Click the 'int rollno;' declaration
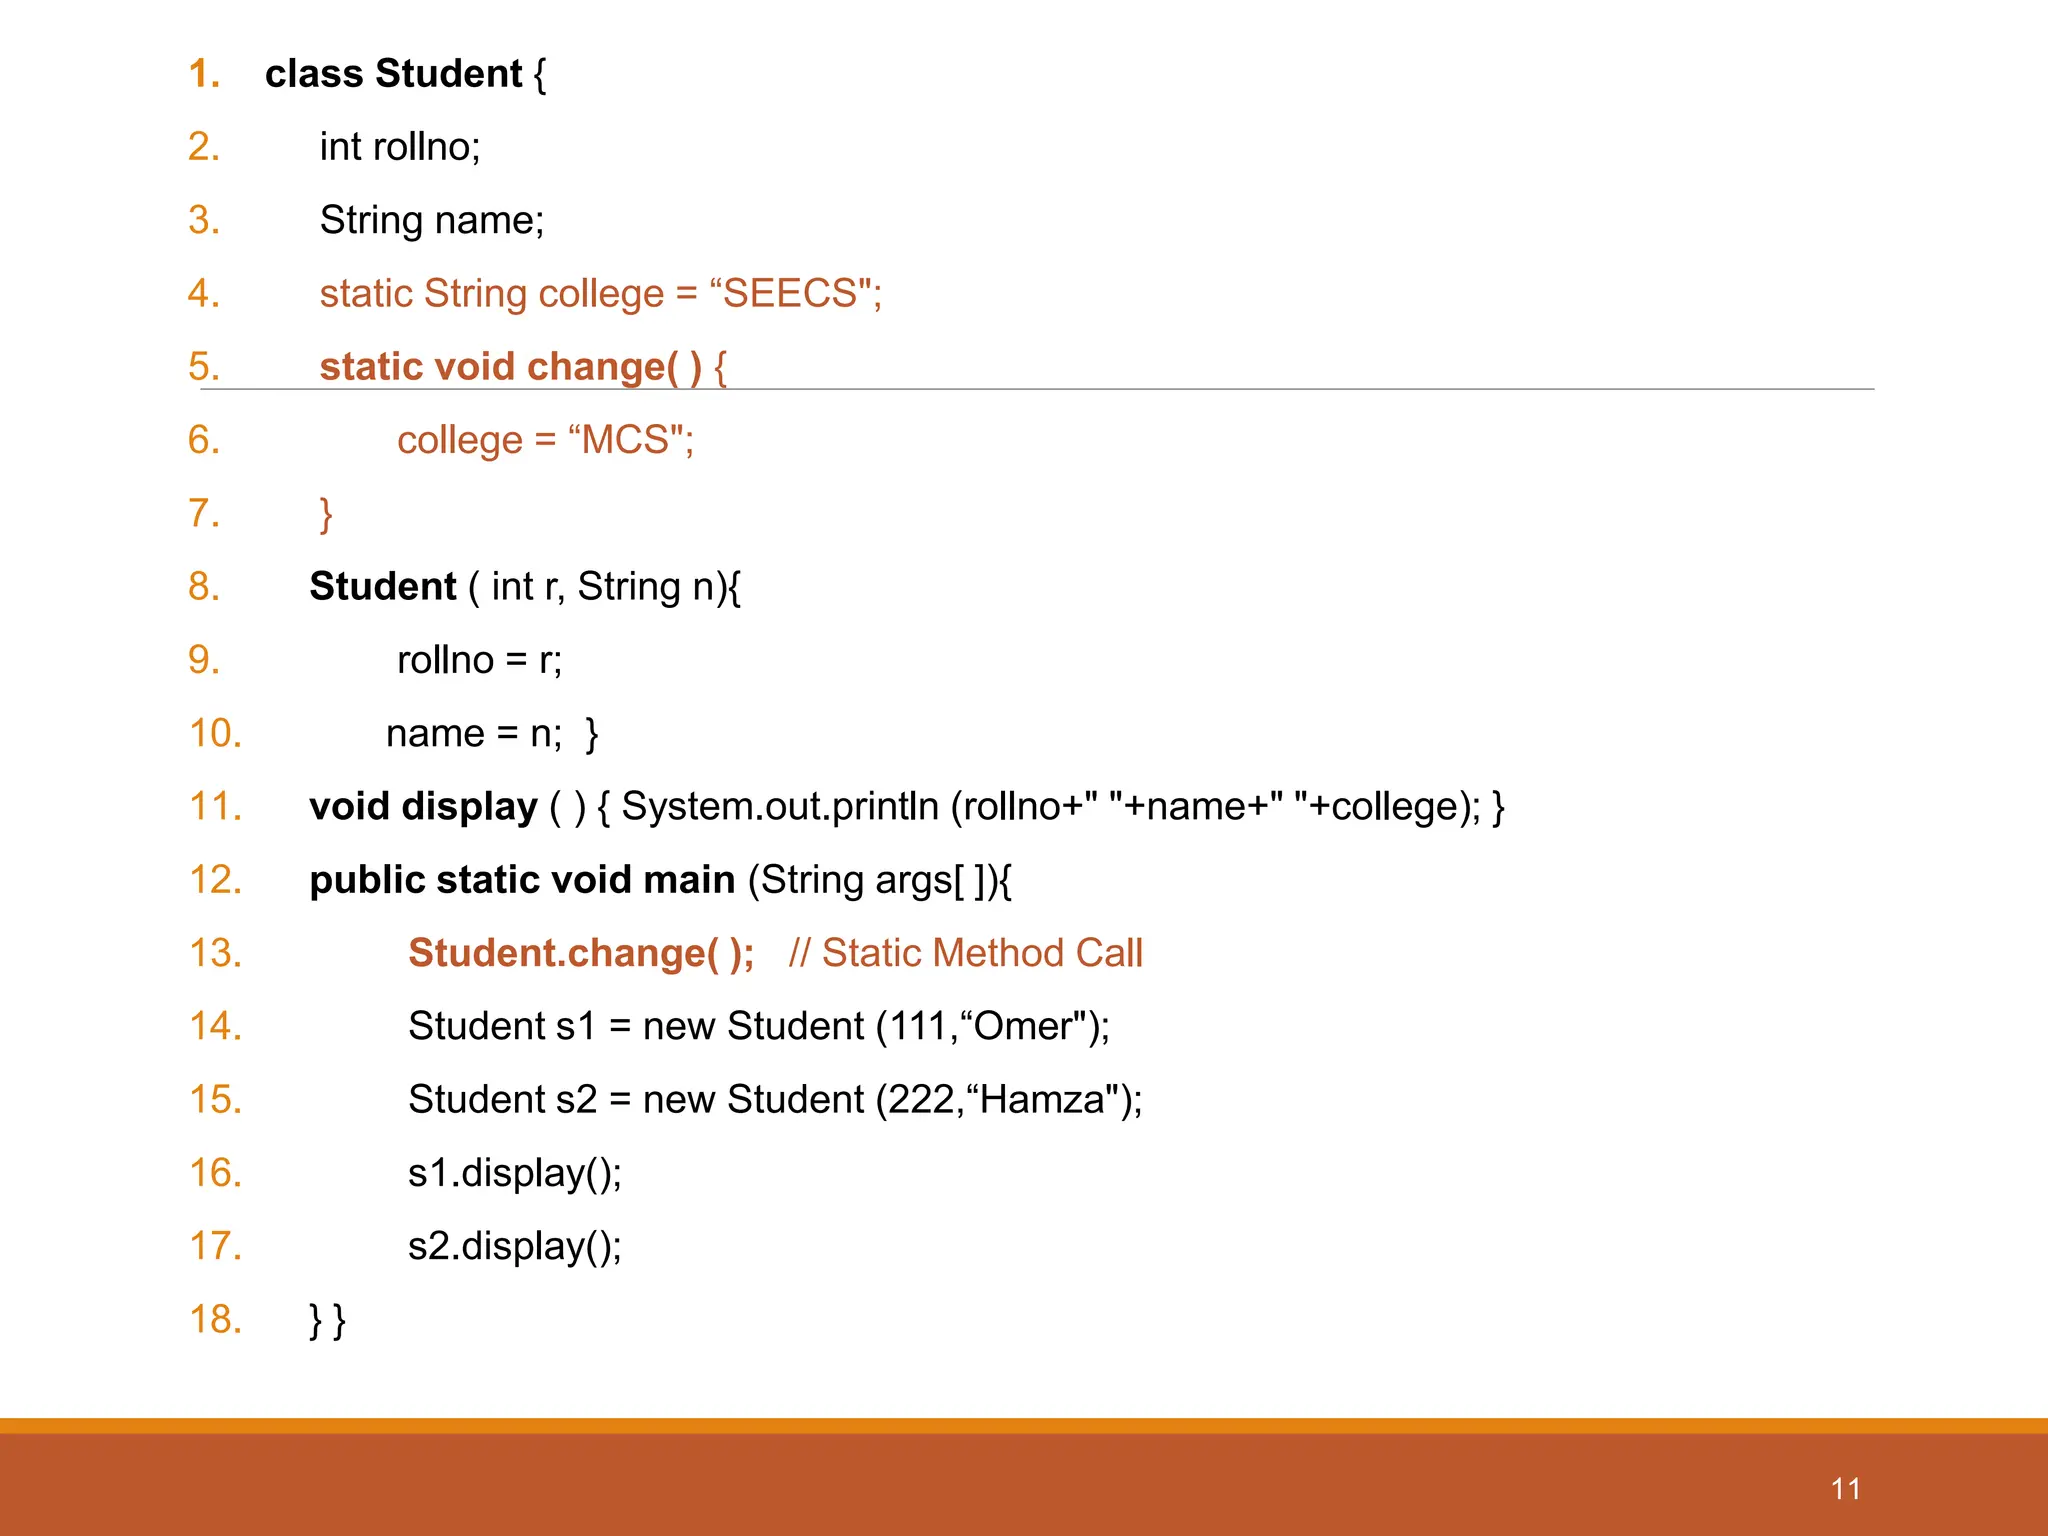The width and height of the screenshot is (2048, 1536). click(400, 147)
